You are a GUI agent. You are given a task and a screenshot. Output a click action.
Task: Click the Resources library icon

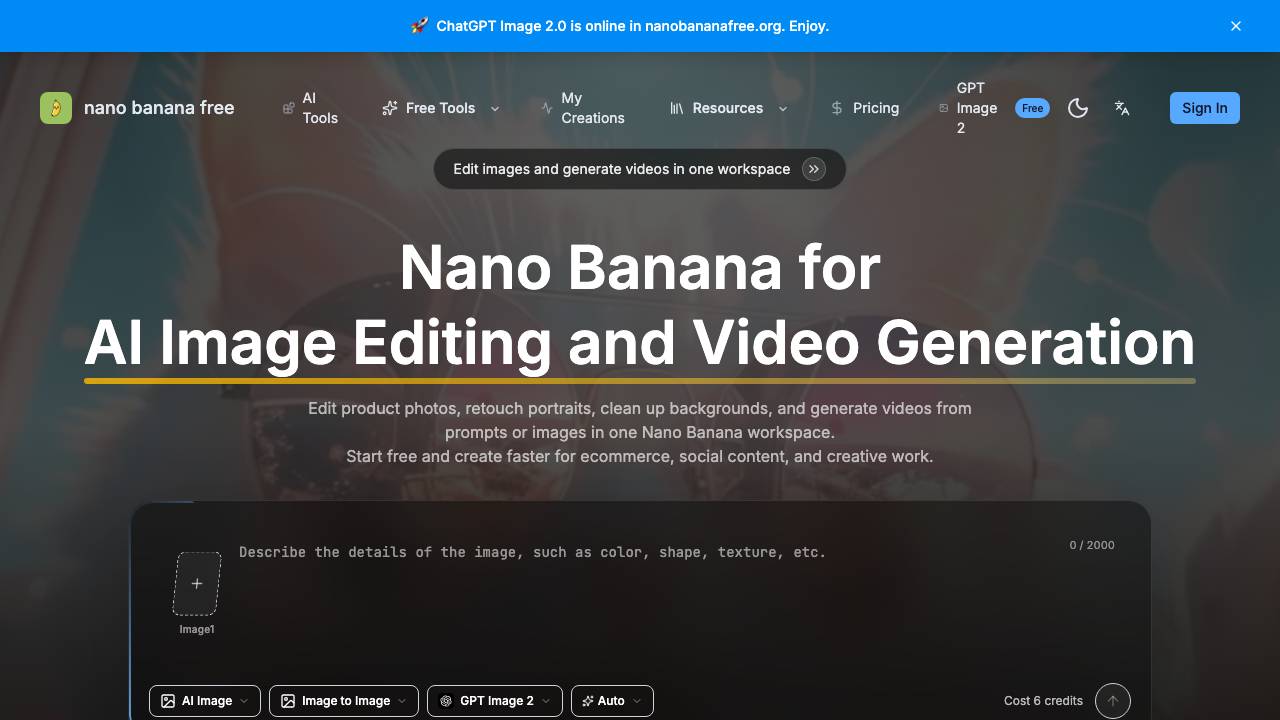pos(677,108)
